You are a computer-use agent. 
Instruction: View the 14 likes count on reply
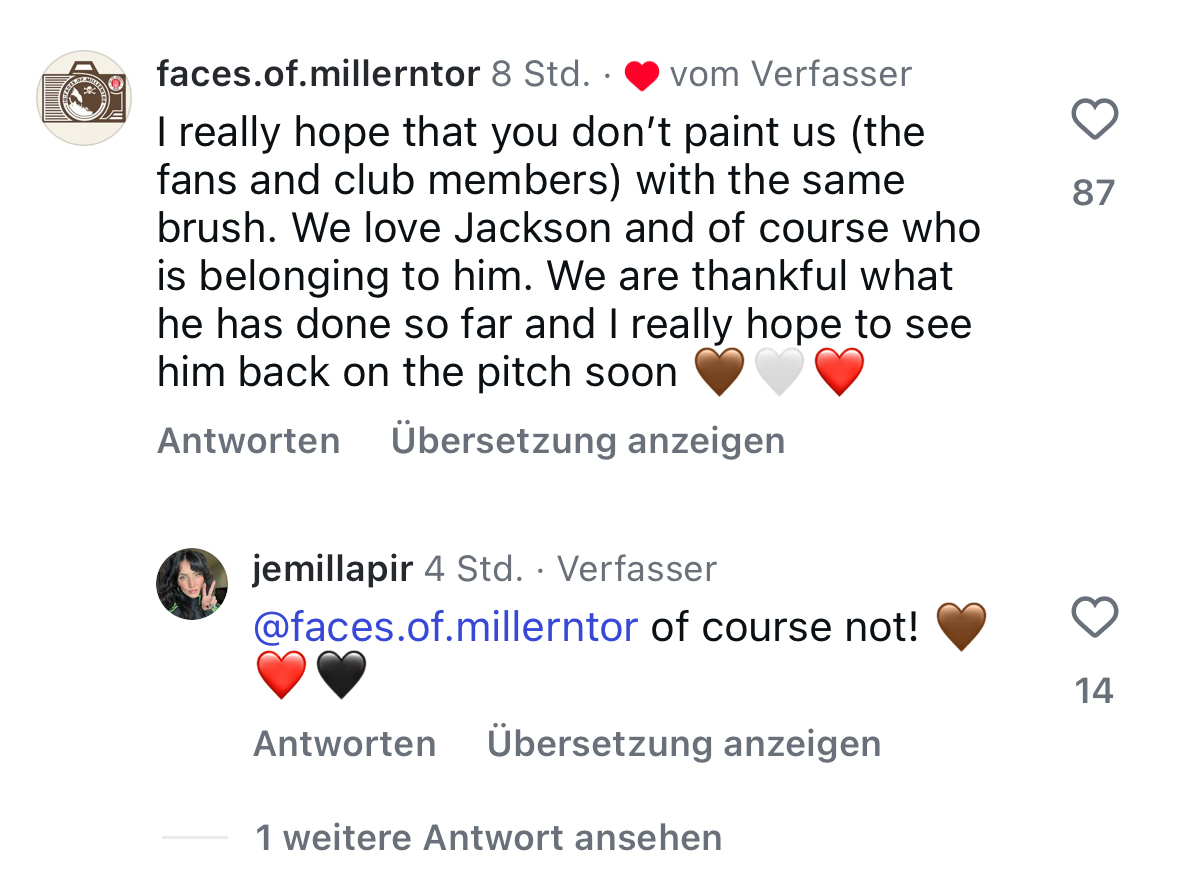click(1094, 690)
